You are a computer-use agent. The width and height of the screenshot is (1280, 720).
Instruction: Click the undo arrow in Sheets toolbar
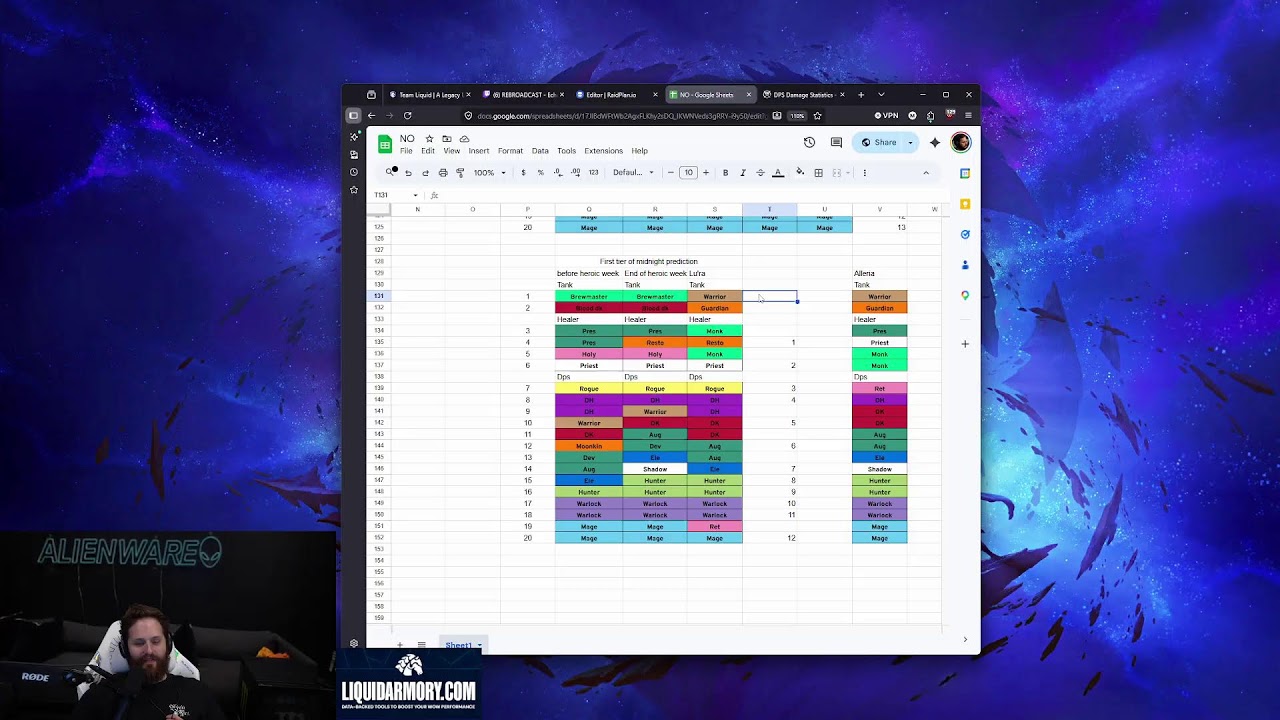[408, 172]
